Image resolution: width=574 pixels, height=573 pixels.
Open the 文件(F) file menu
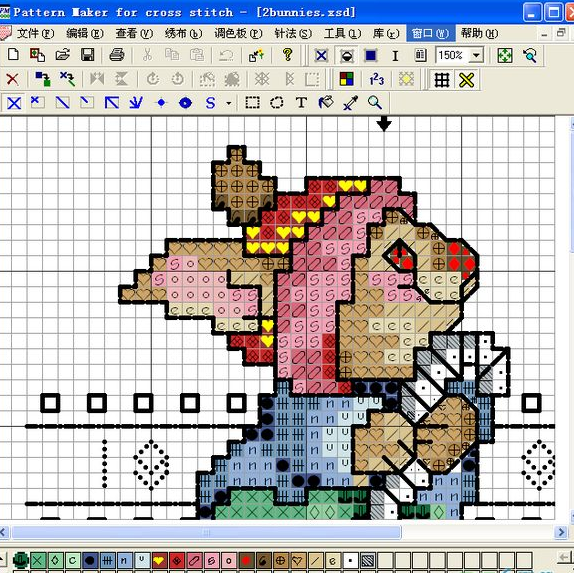click(x=36, y=34)
